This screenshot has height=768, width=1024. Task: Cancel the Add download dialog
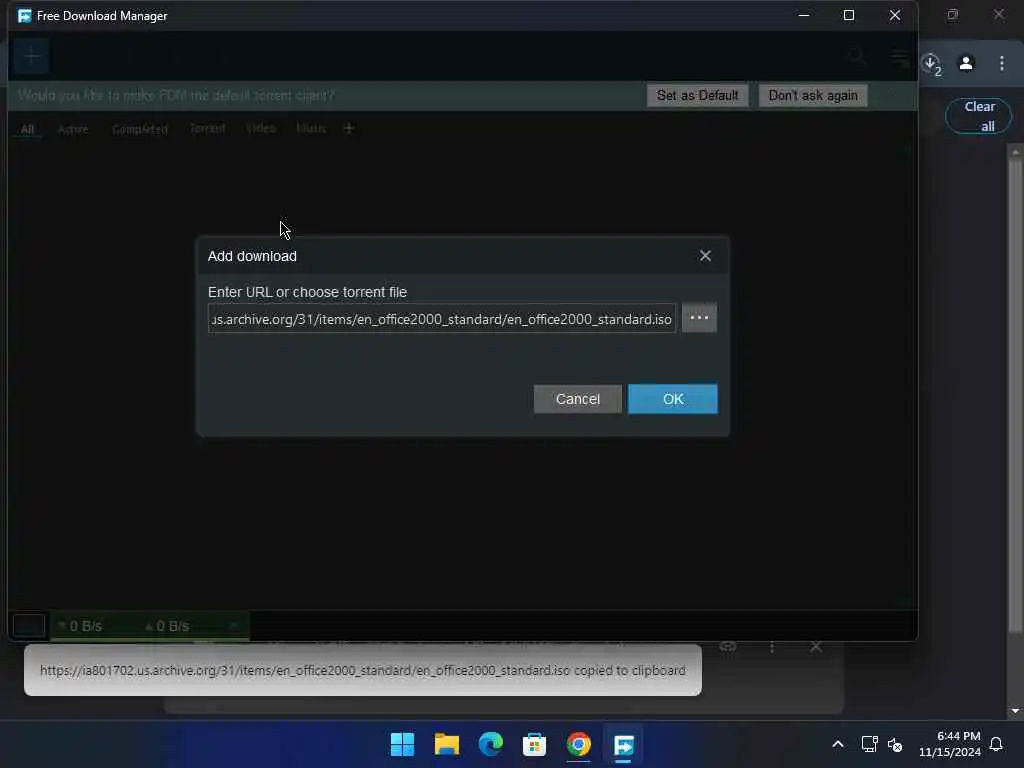[x=577, y=399]
